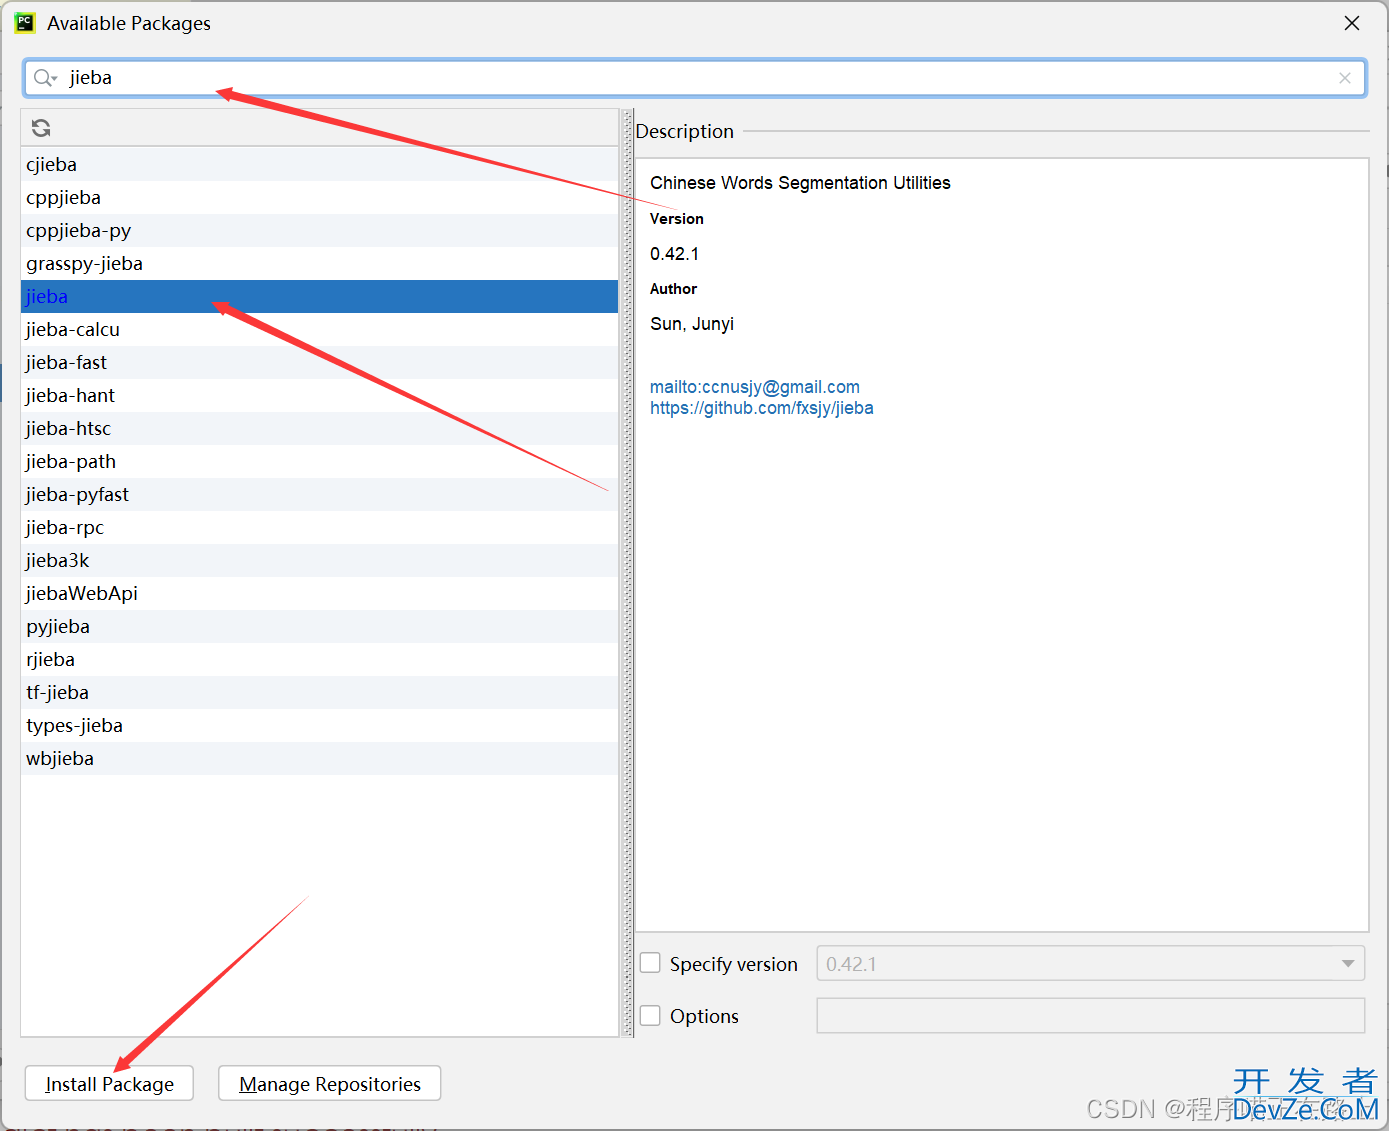1389x1131 pixels.
Task: Select the jieba-fast package
Action: (x=320, y=362)
